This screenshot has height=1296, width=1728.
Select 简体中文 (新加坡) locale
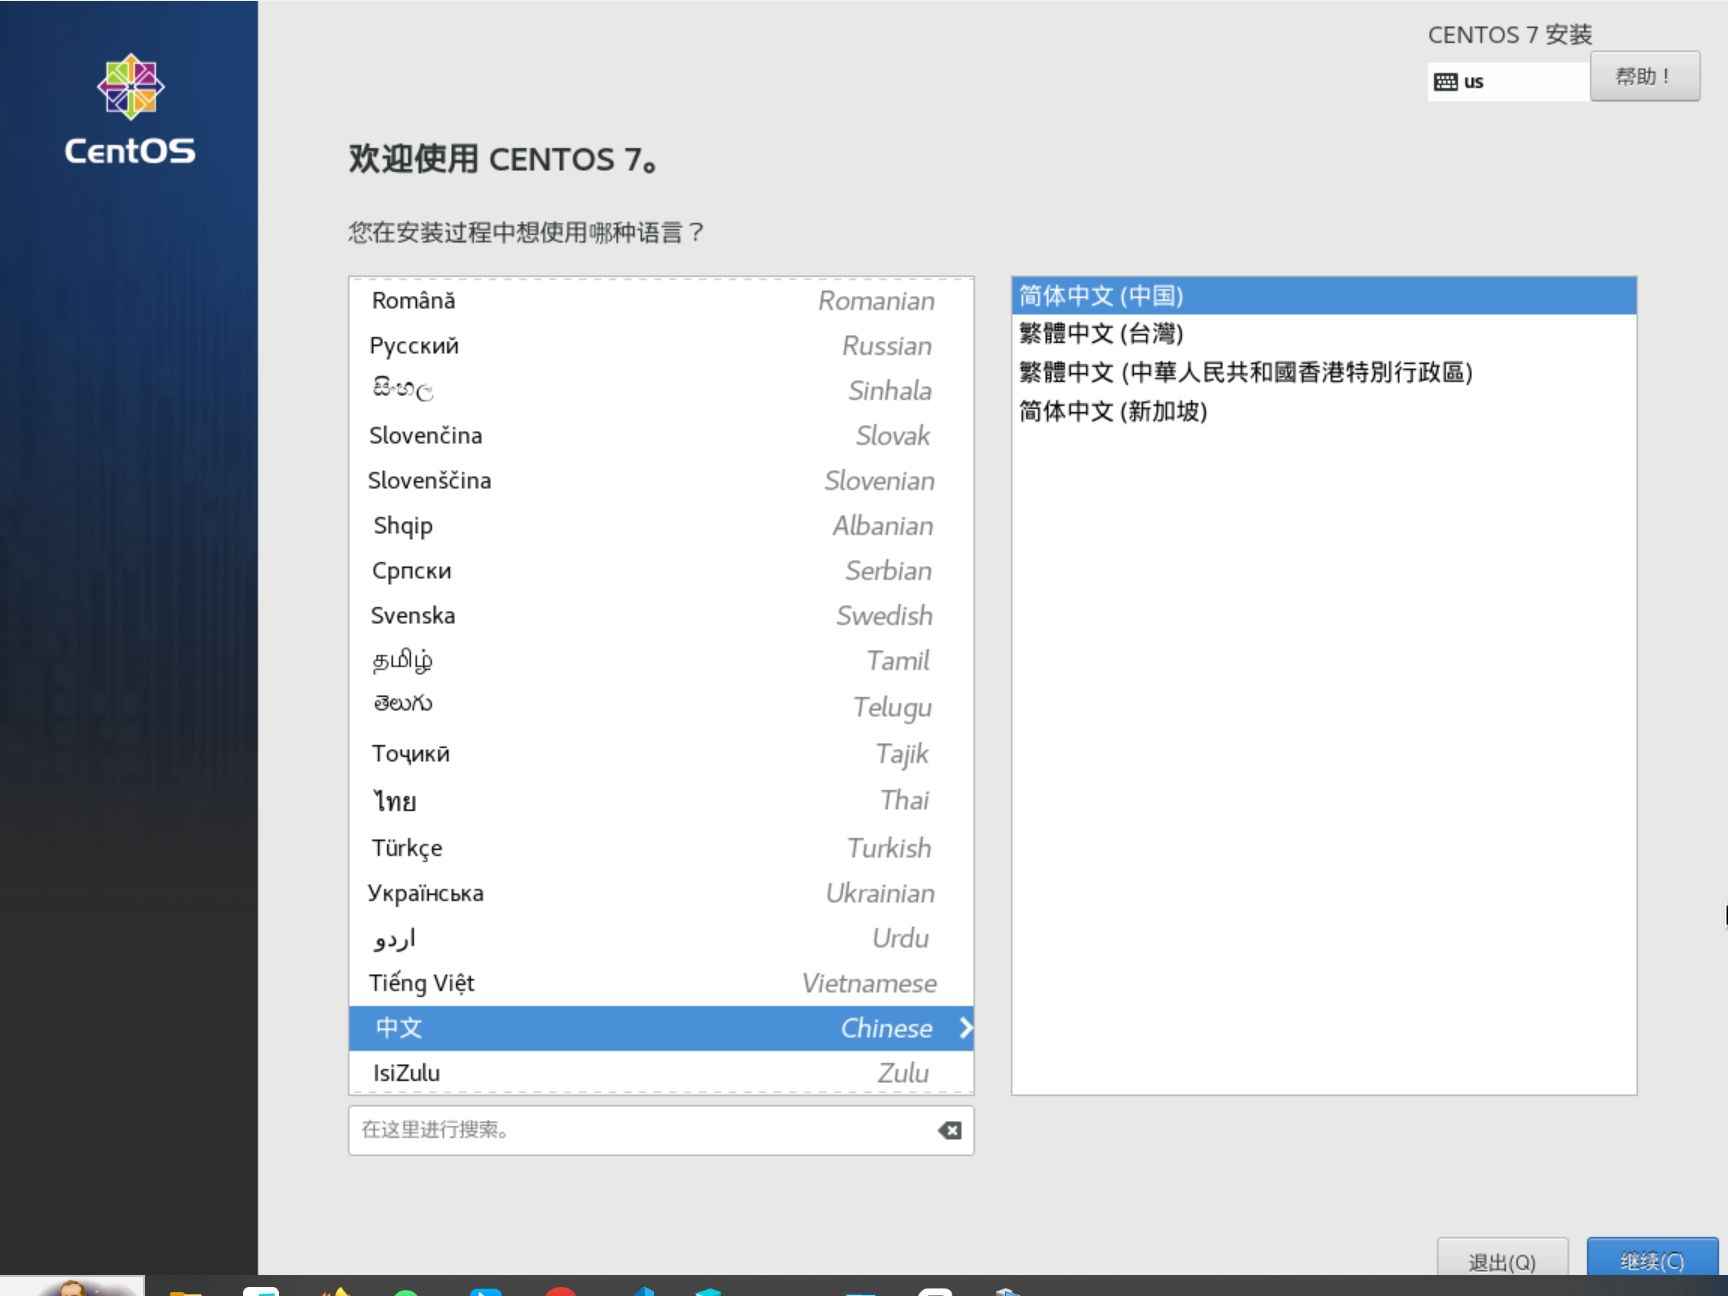pos(1324,411)
